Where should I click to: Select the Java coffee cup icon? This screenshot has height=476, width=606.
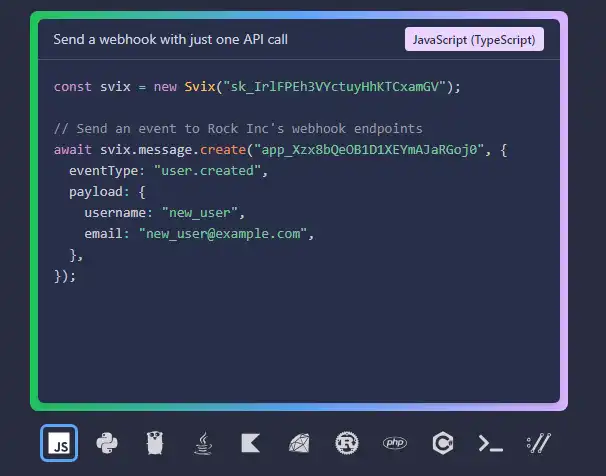point(203,443)
